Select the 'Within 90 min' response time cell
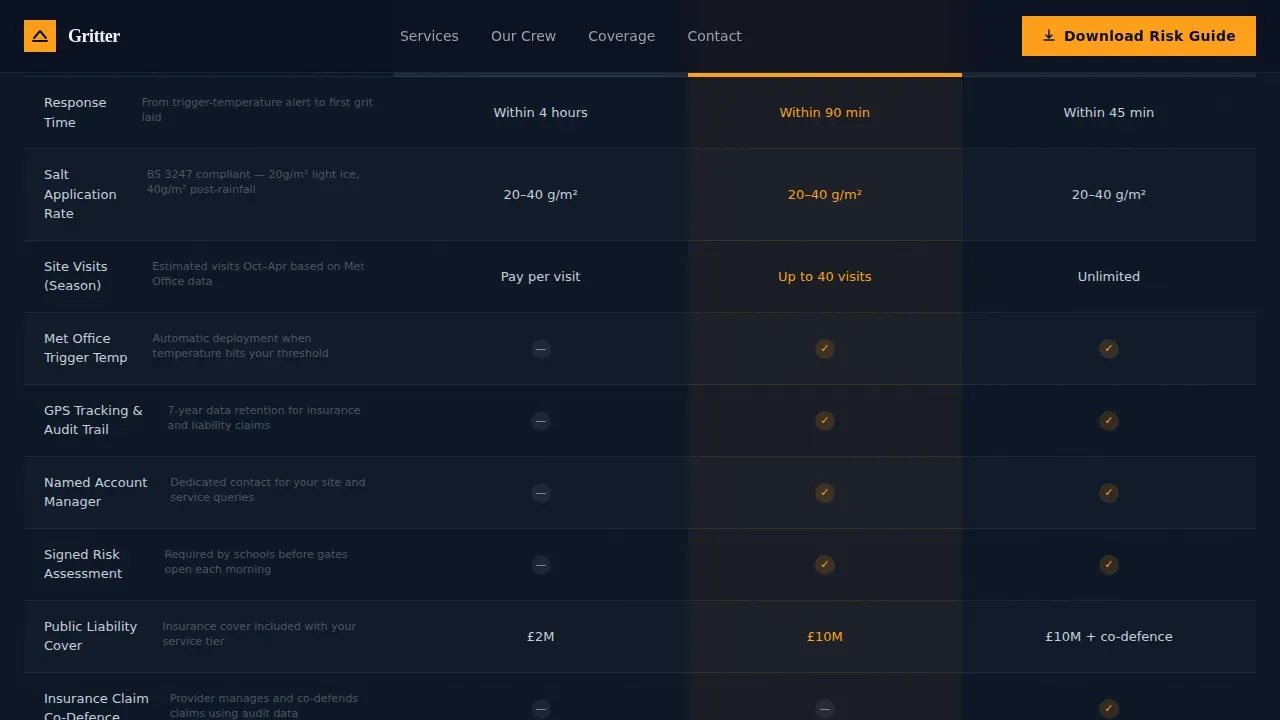 [x=825, y=113]
